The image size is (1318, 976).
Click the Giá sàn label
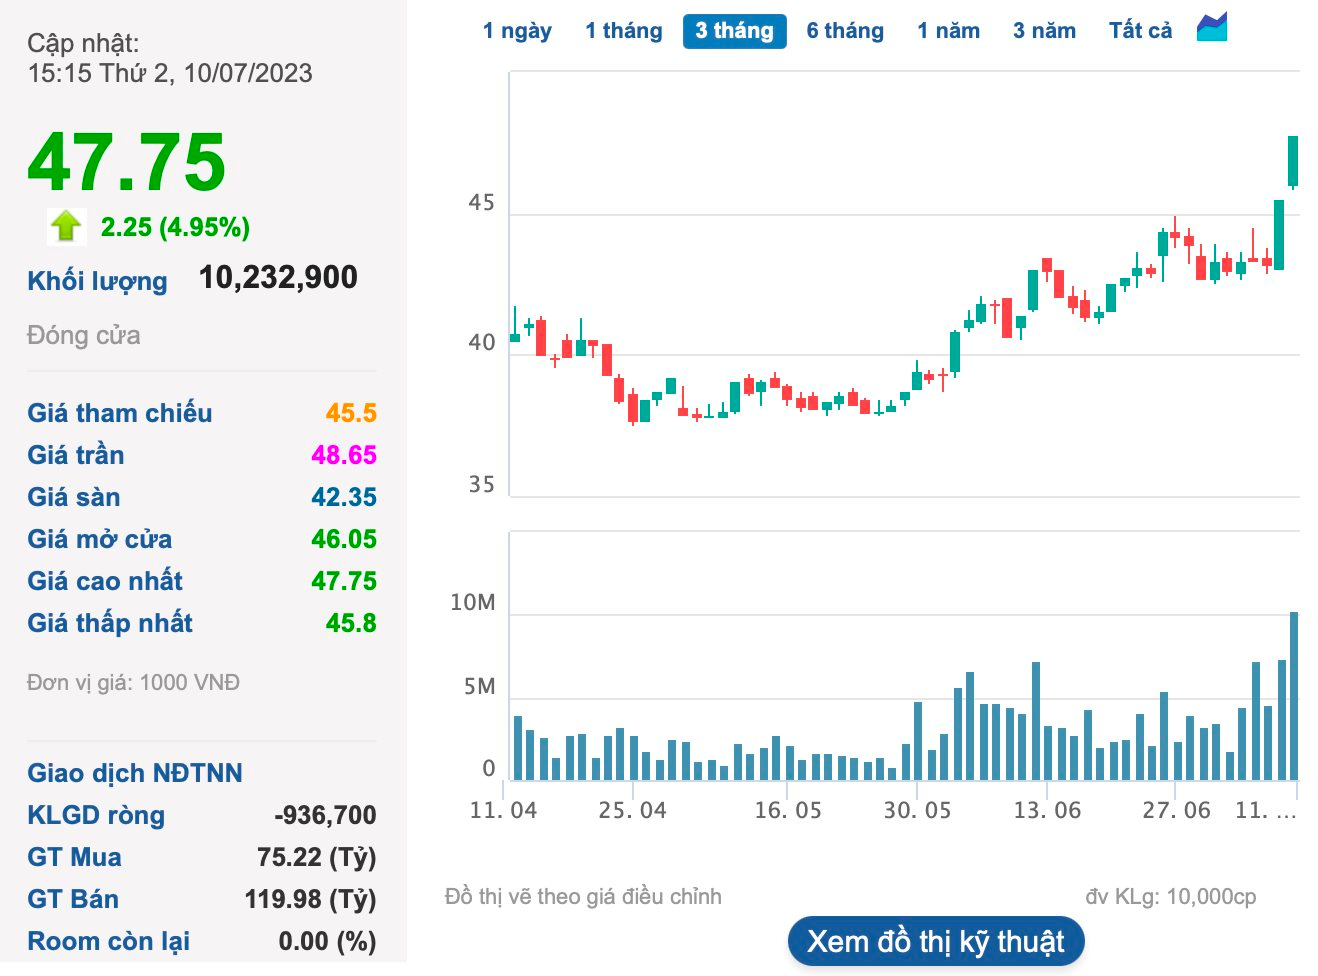tap(74, 497)
